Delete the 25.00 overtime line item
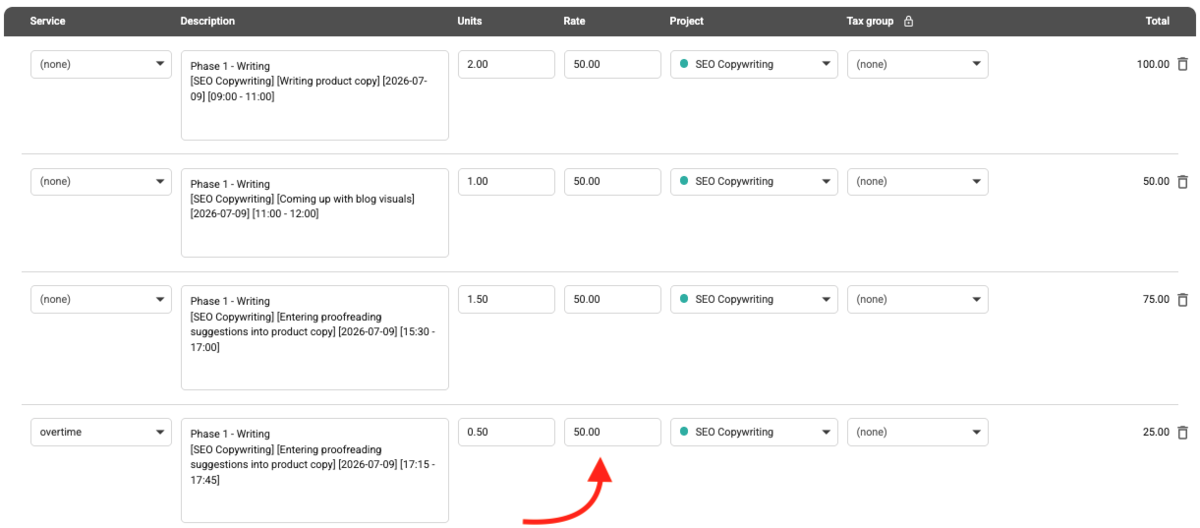Screen dimensions: 1200x528 tap(1183, 432)
